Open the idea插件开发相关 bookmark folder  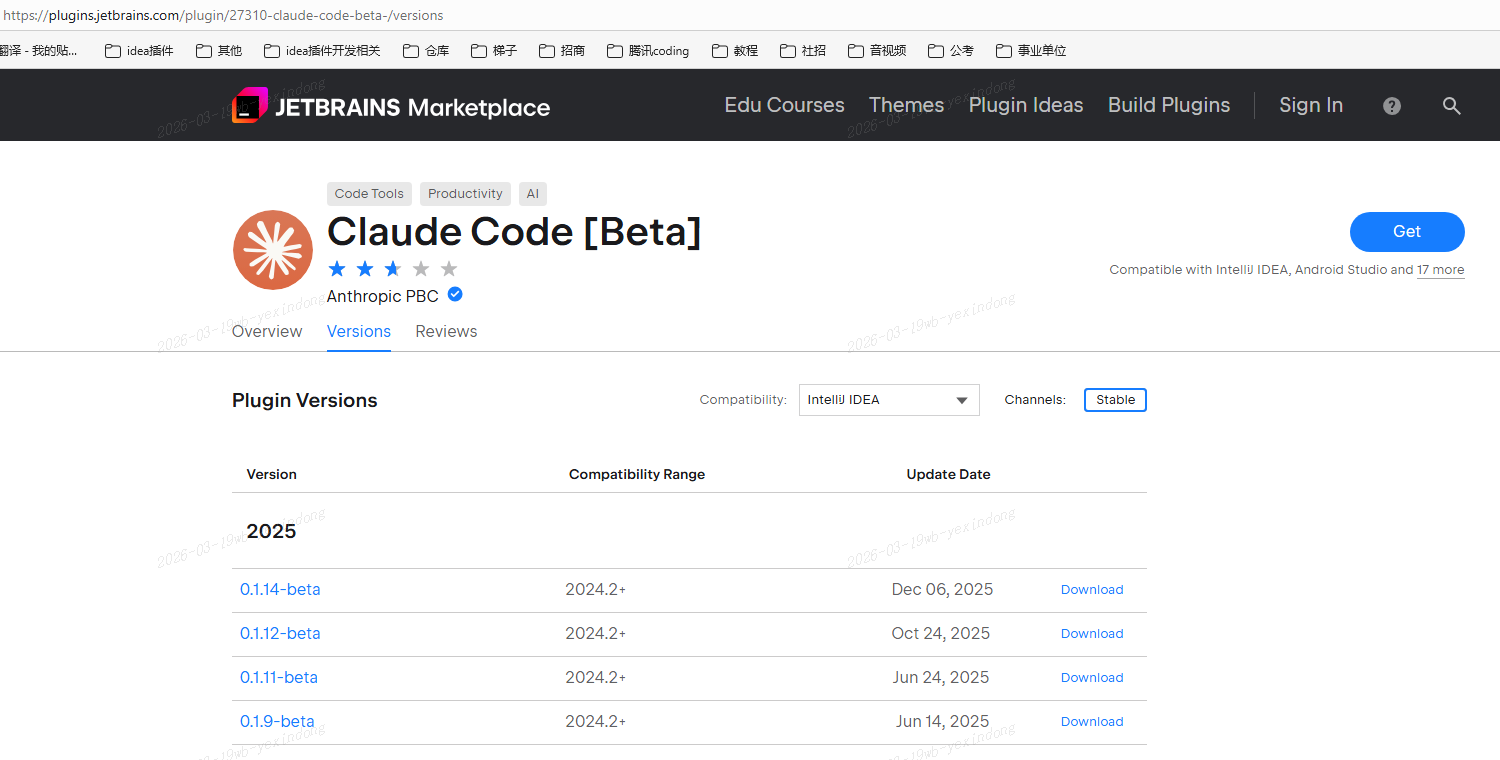pyautogui.click(x=322, y=50)
